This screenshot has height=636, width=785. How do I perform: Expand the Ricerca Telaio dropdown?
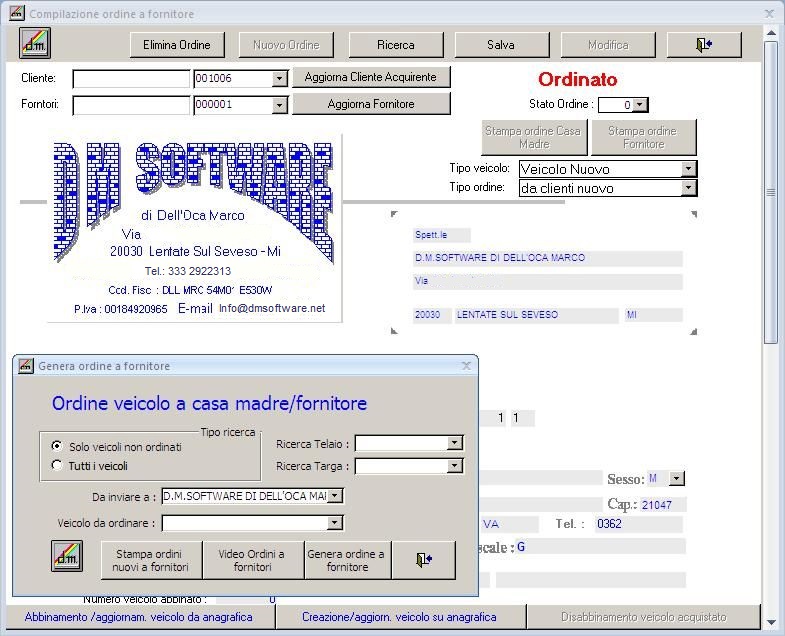(455, 443)
